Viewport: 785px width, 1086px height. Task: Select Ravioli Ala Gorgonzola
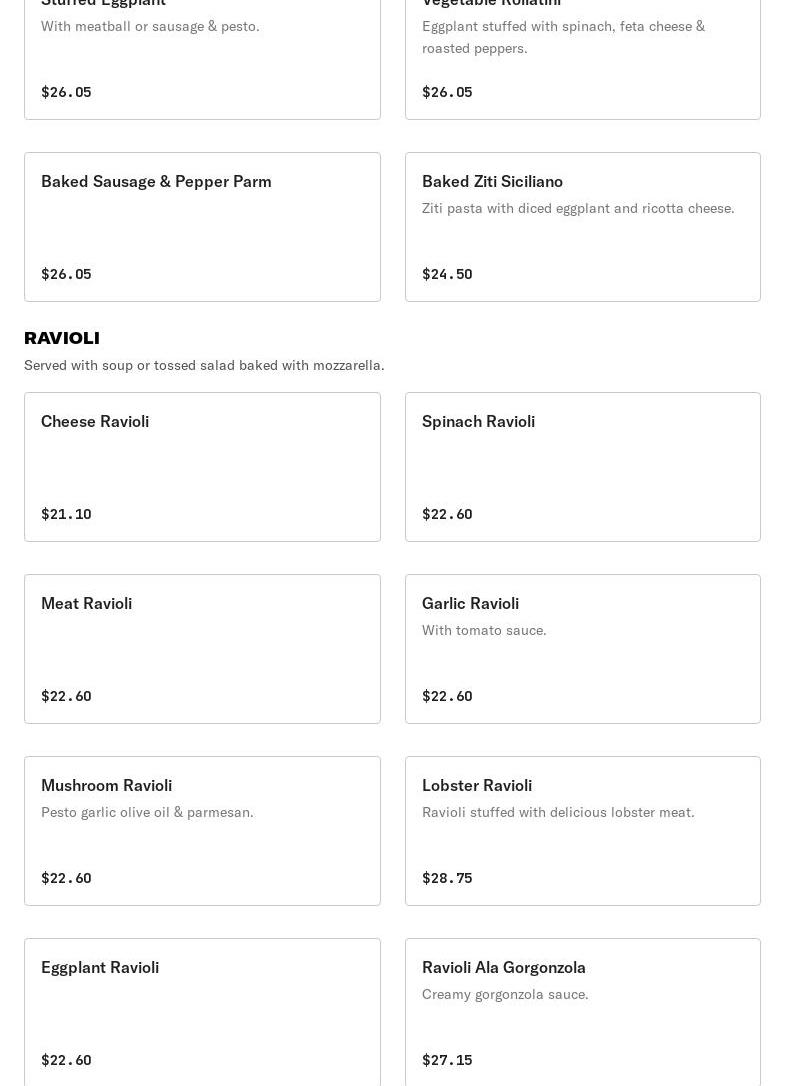582,1012
